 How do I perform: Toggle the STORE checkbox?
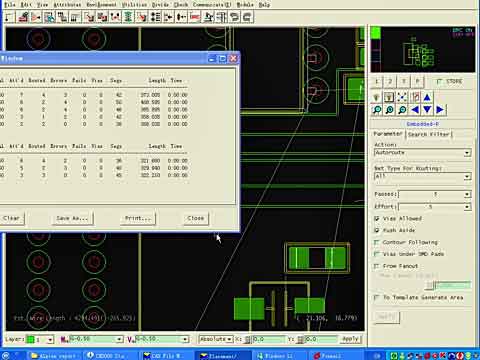[439, 81]
